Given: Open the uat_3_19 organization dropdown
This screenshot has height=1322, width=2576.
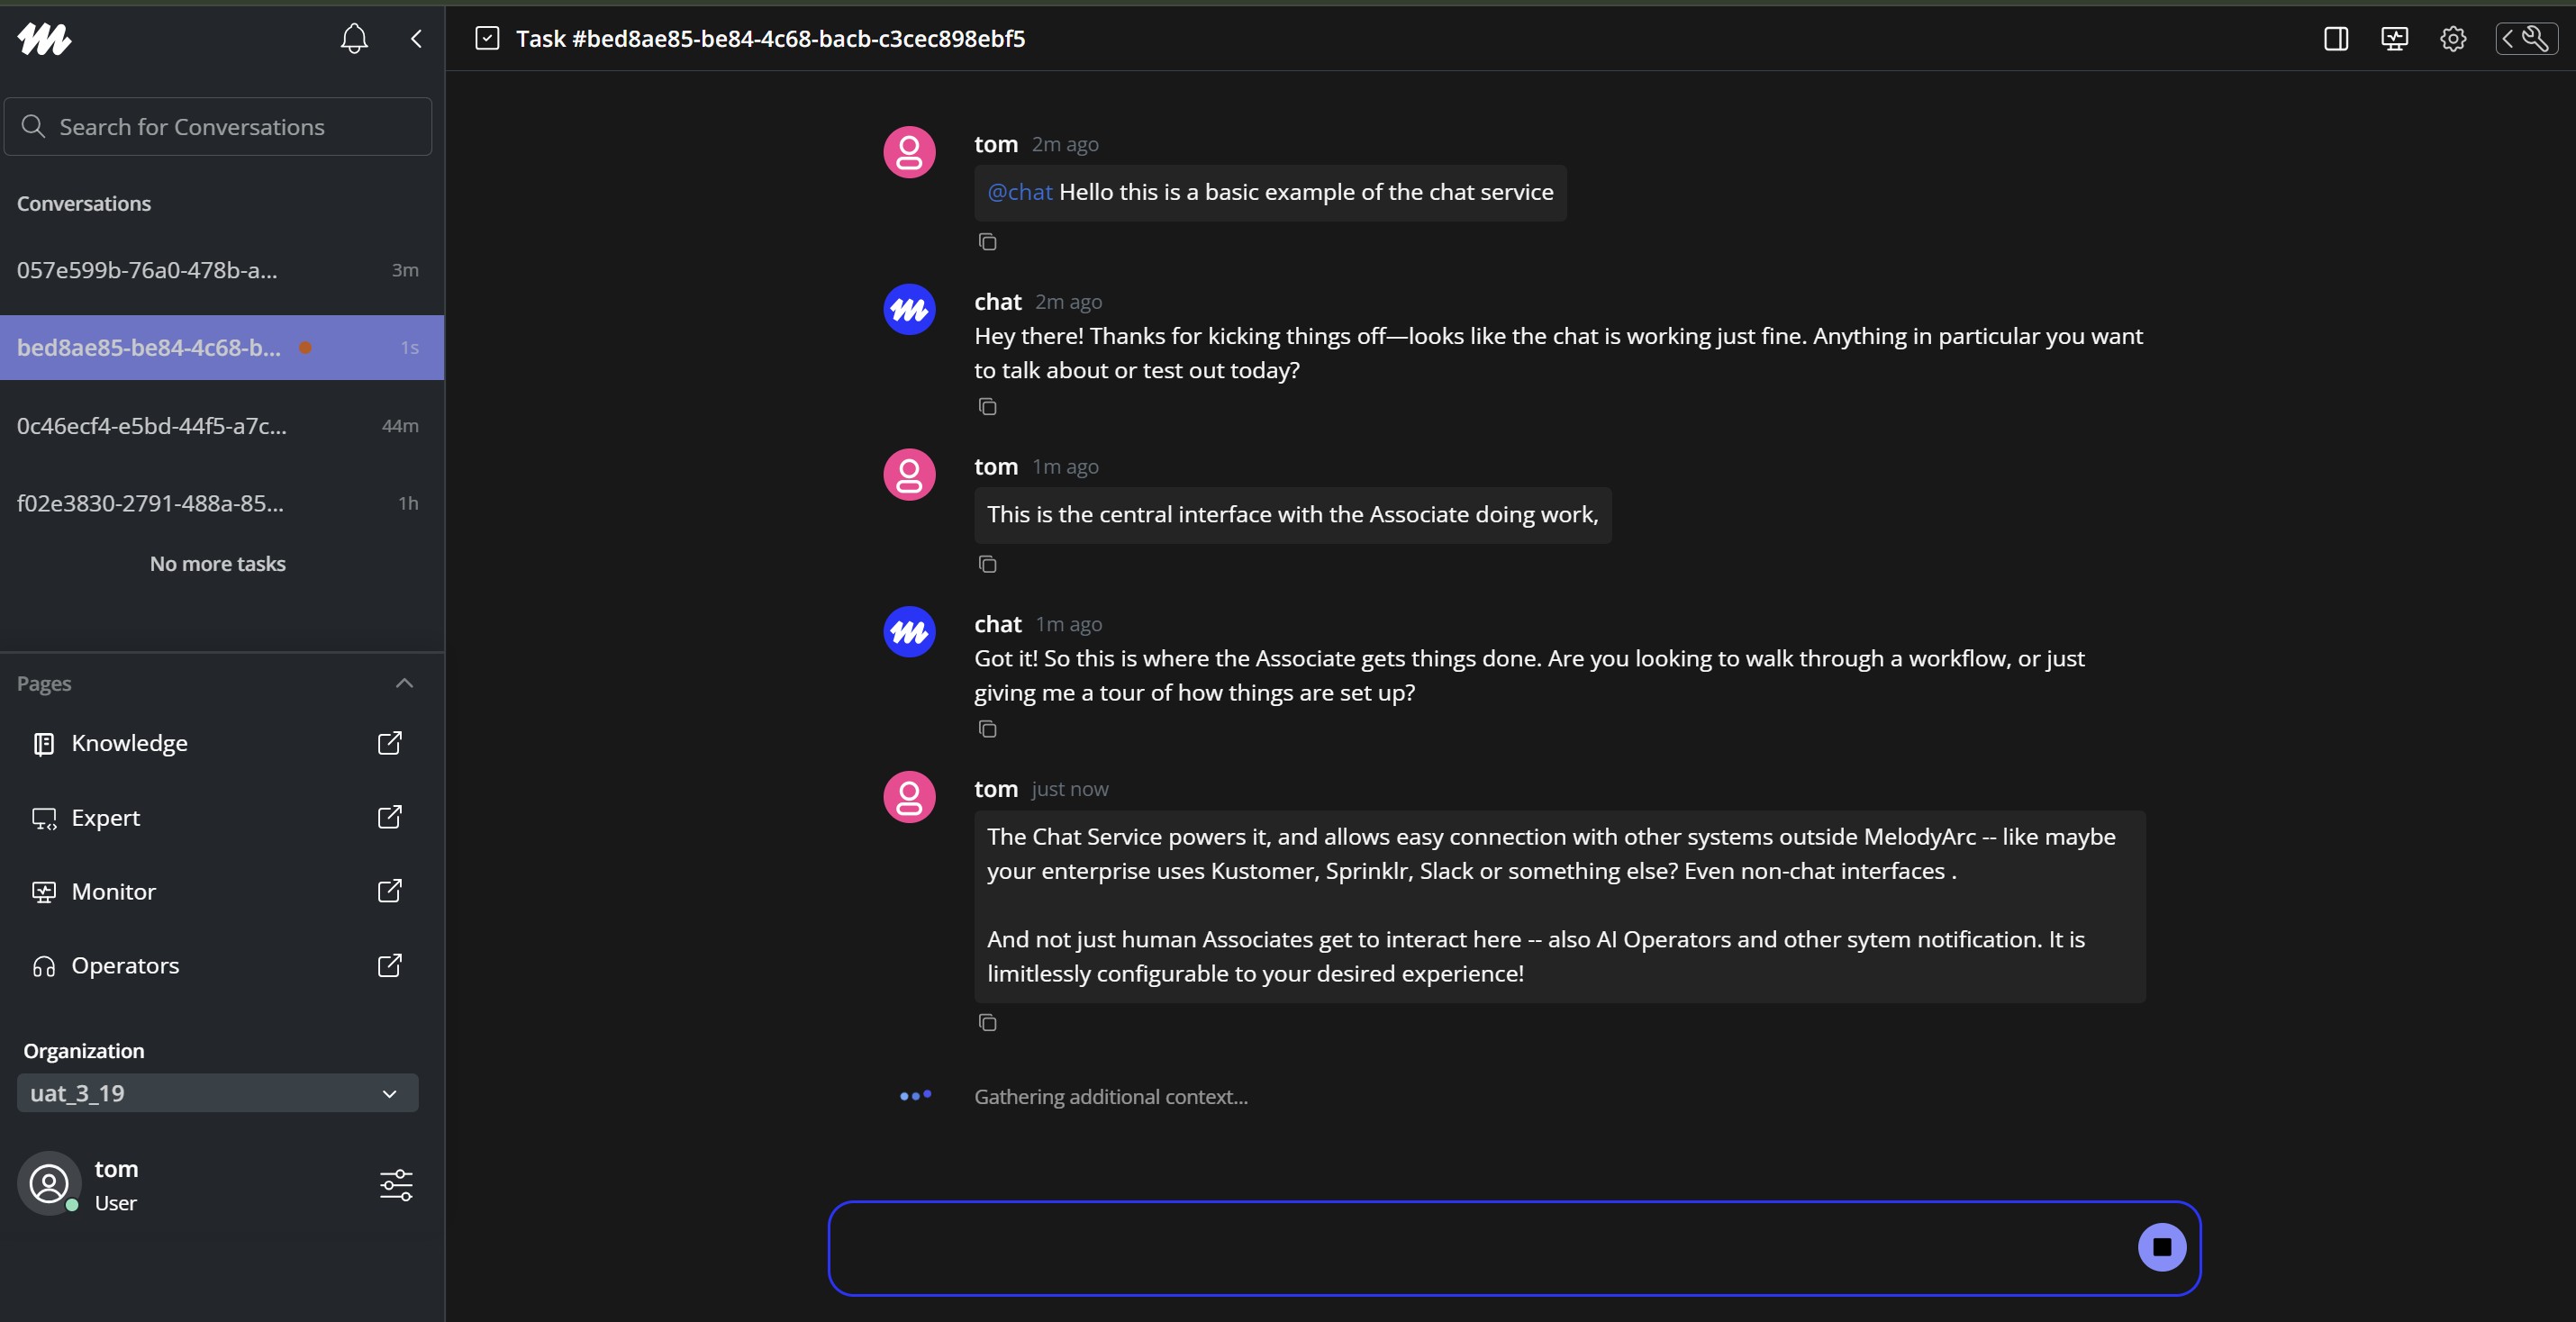Looking at the screenshot, I should coord(217,1092).
